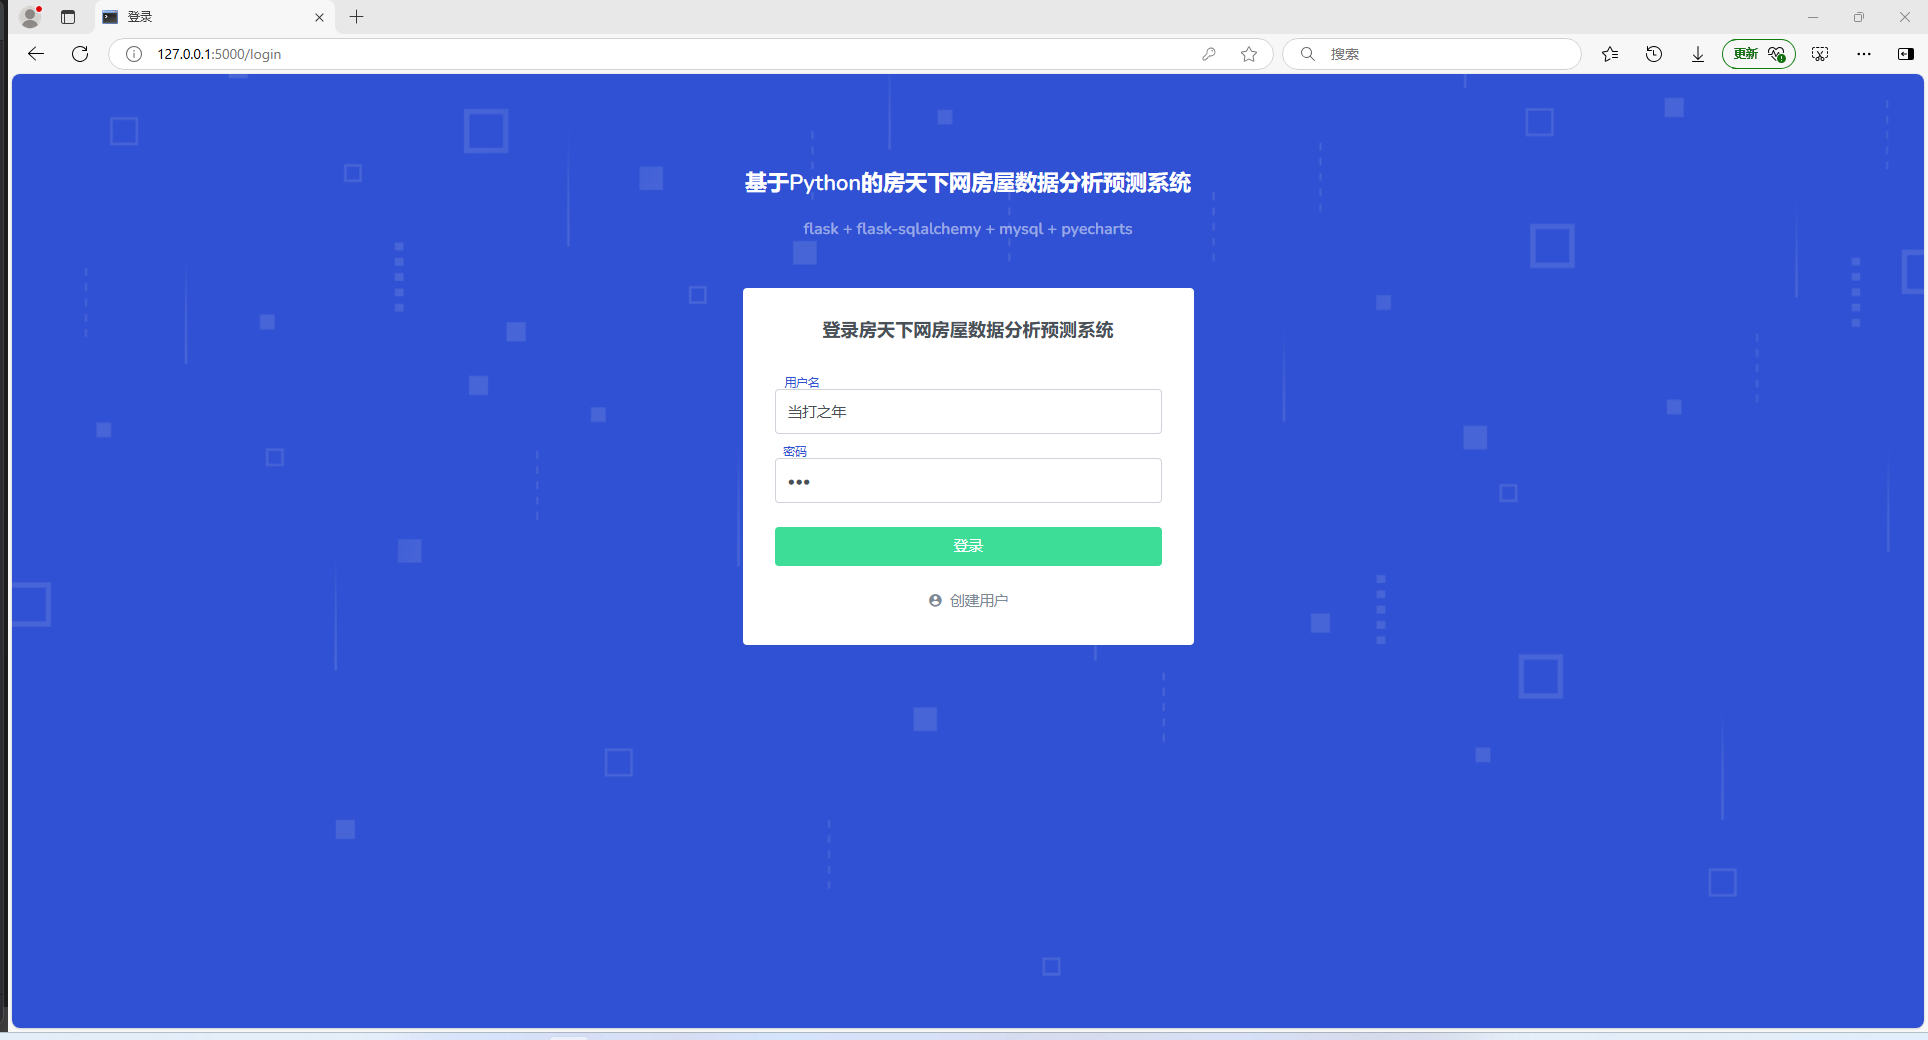
Task: Open the 创建用户 link
Action: tap(978, 600)
